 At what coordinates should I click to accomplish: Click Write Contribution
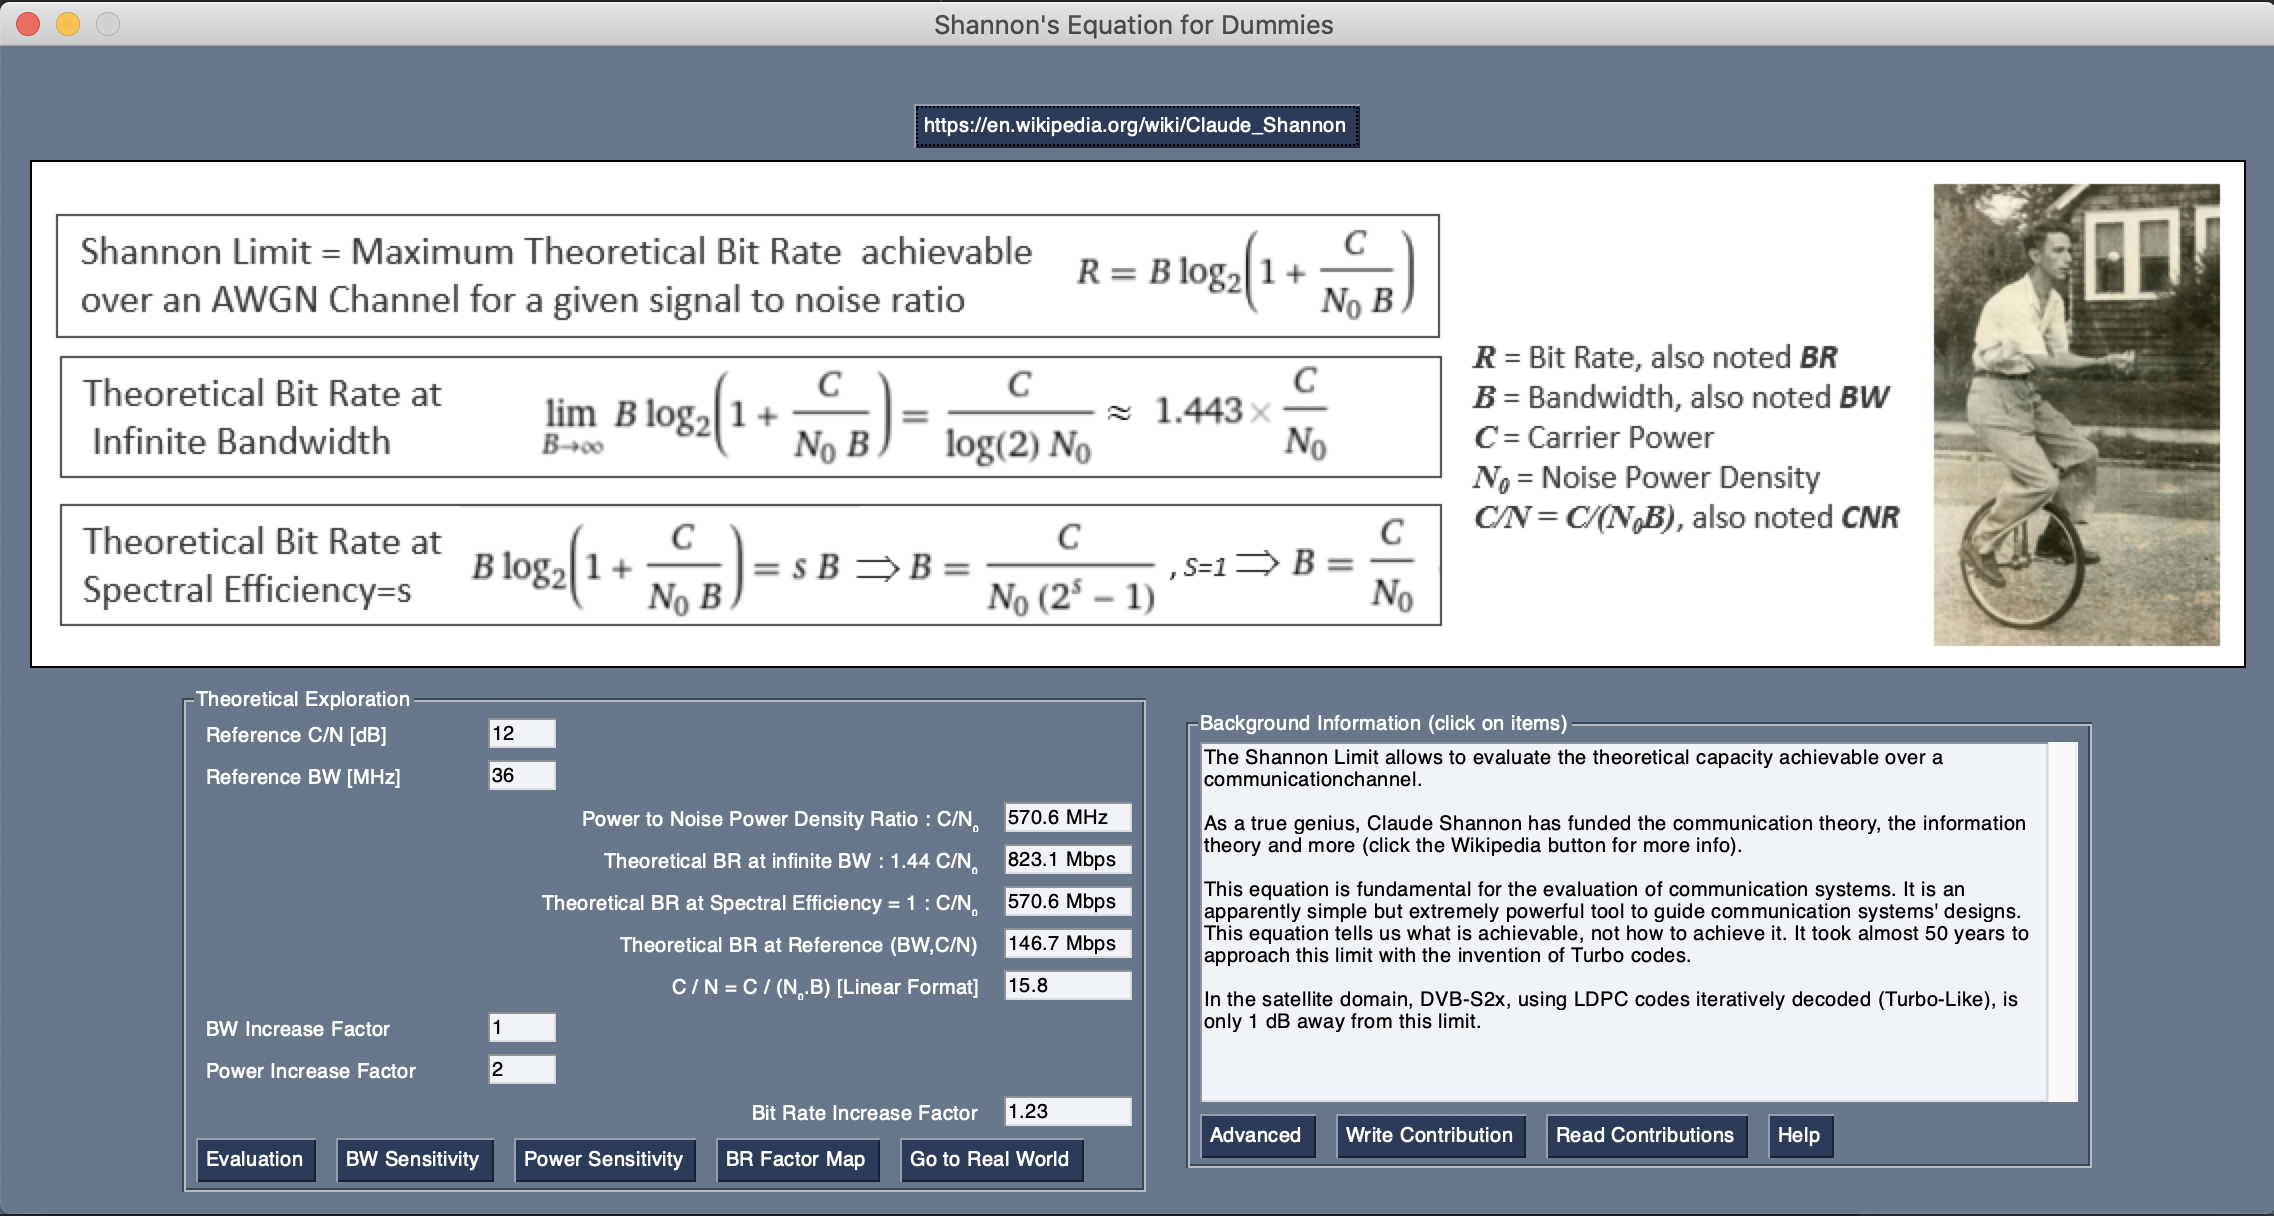point(1430,1136)
